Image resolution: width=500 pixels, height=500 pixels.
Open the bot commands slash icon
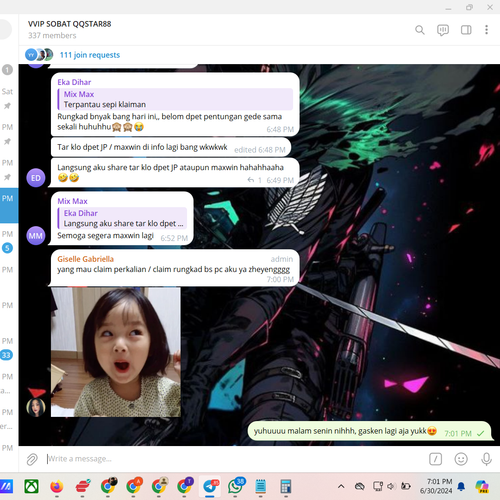pyautogui.click(x=435, y=459)
